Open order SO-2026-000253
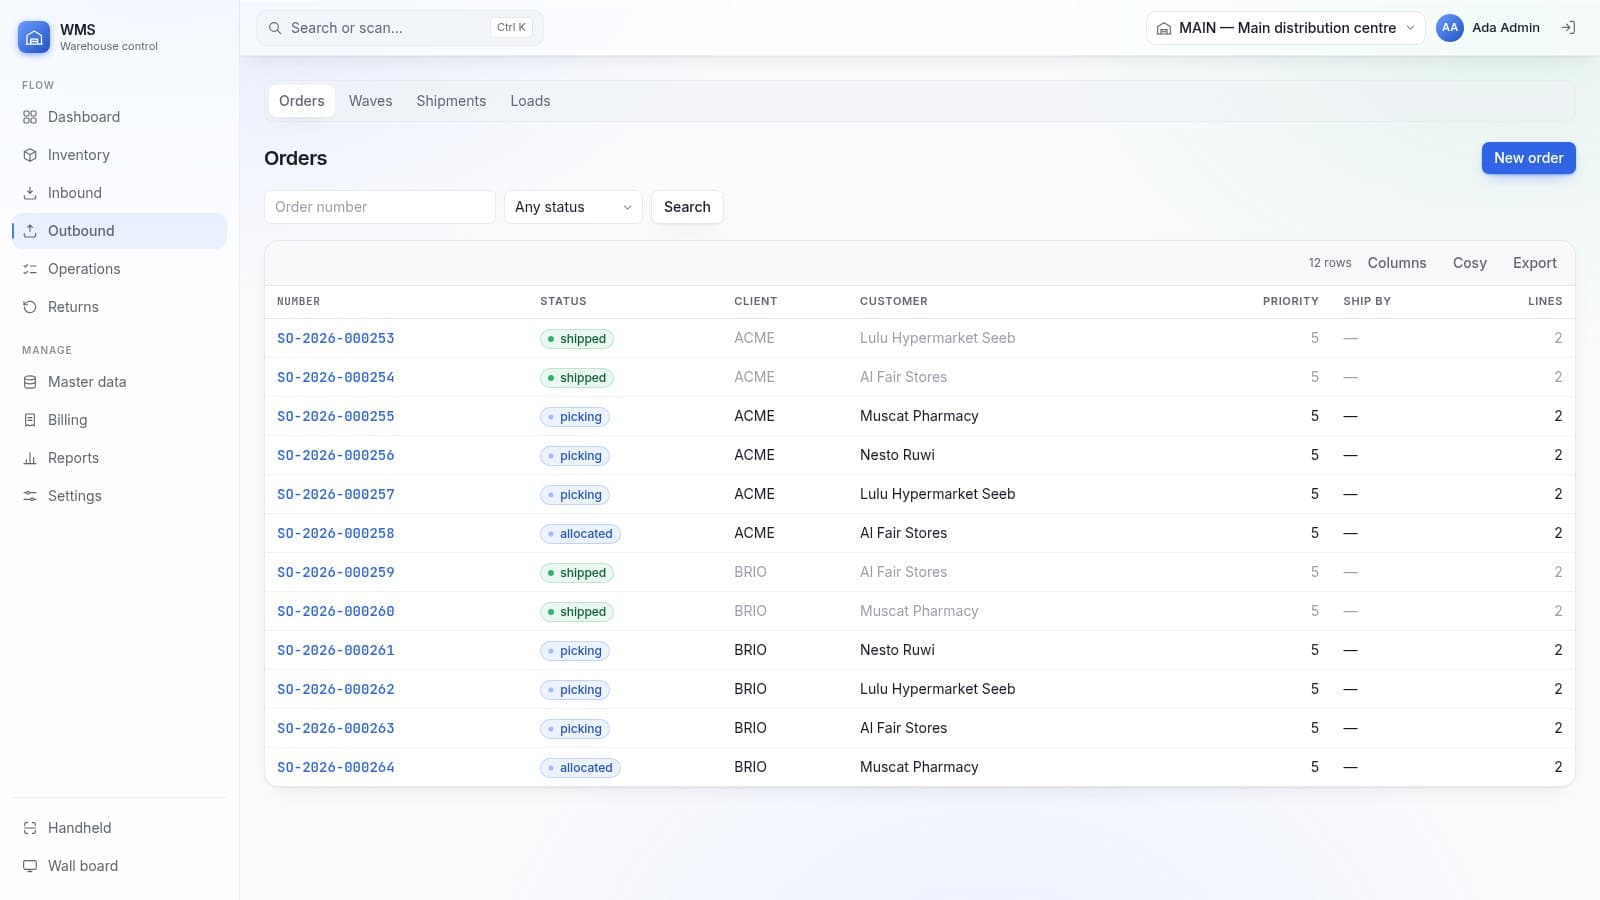This screenshot has width=1600, height=900. click(x=336, y=338)
